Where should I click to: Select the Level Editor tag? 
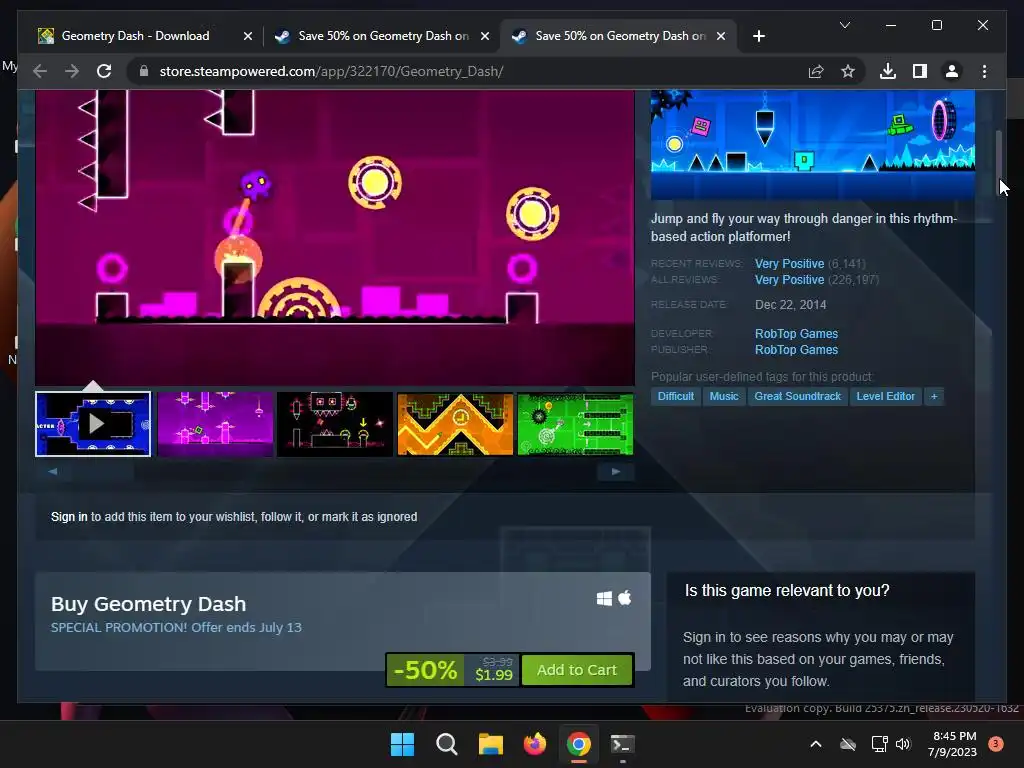[886, 396]
